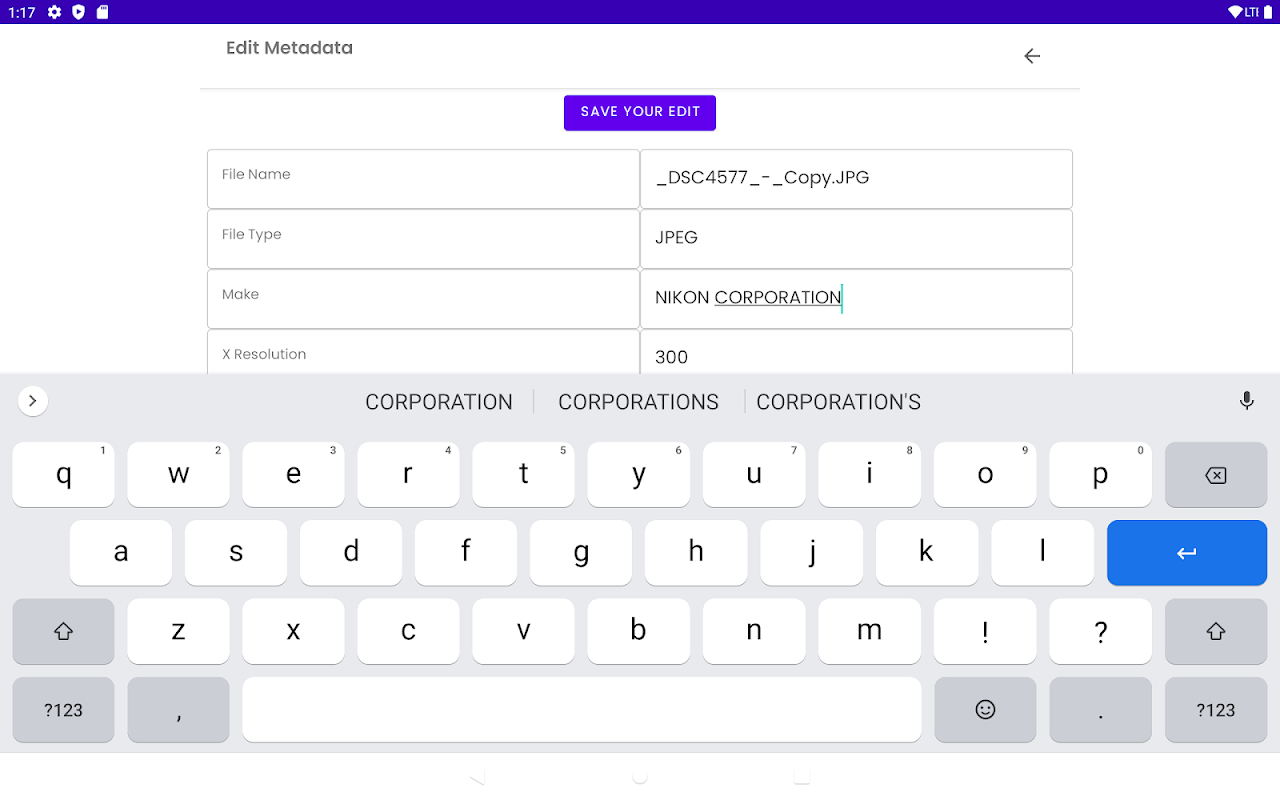Tap the x key

pos(293,631)
